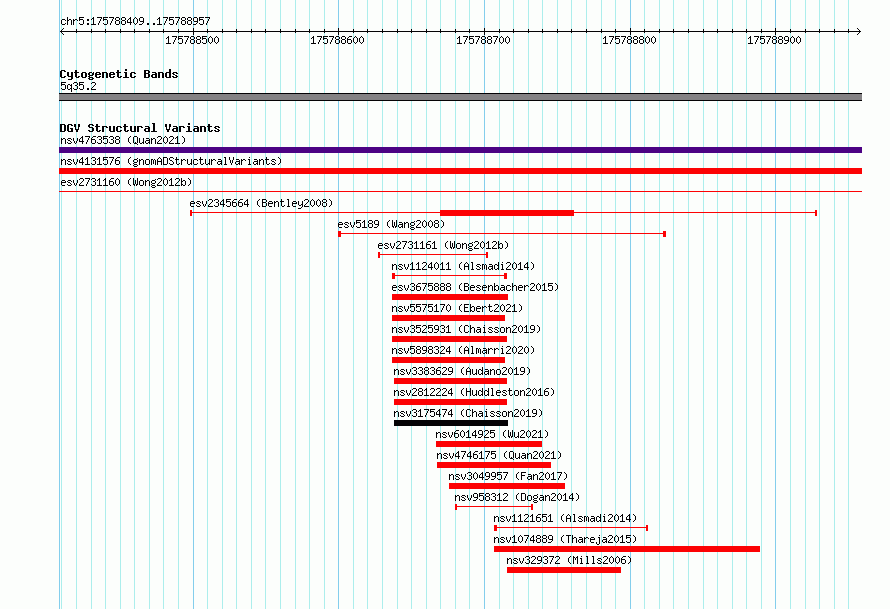Click ruler position 175788800
This screenshot has height=609, width=890.
pyautogui.click(x=629, y=40)
